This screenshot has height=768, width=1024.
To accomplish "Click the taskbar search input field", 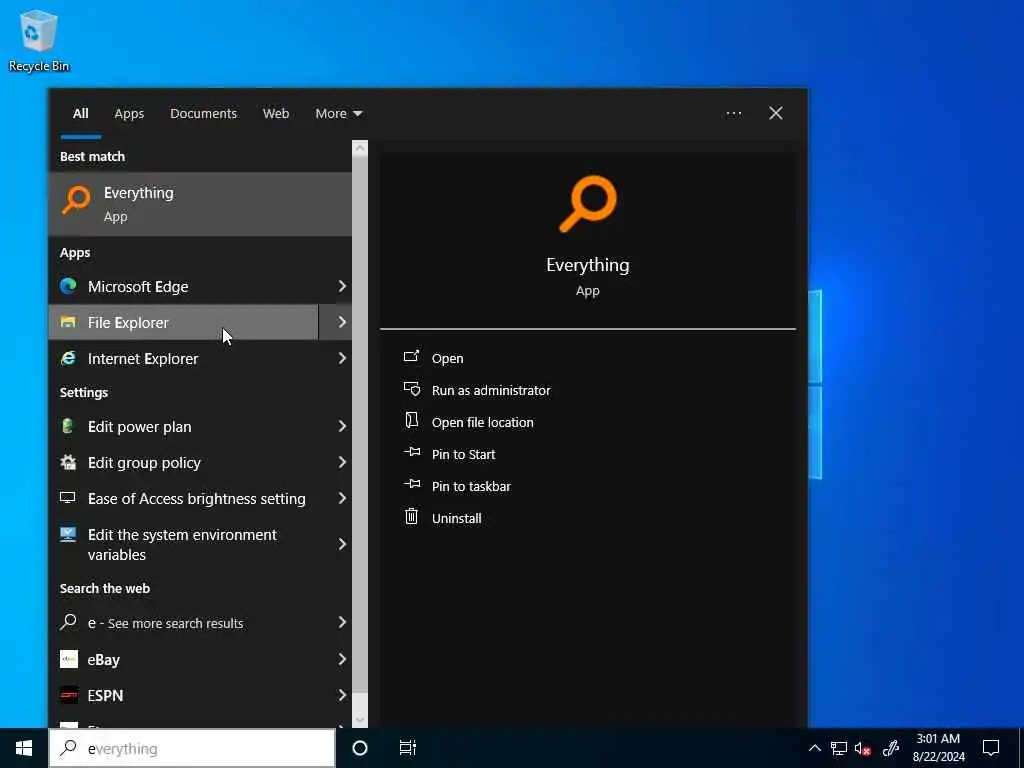I will tap(193, 748).
